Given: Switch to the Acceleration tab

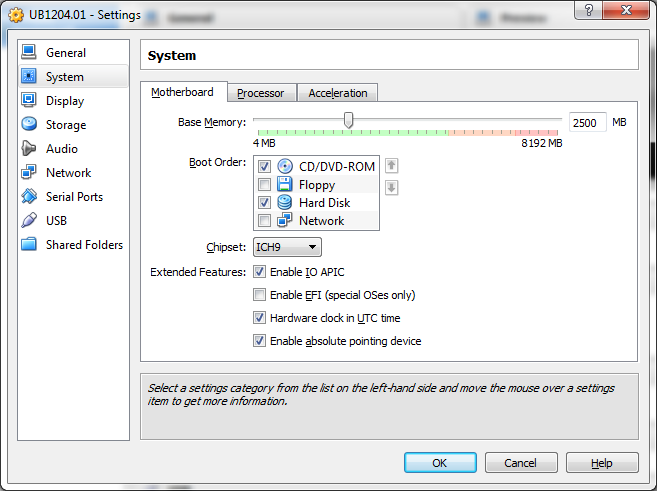Looking at the screenshot, I should (337, 93).
